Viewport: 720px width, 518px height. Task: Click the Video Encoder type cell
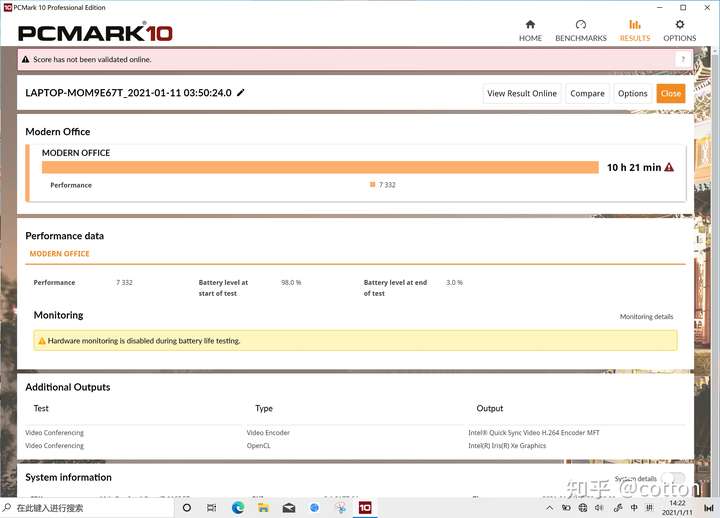pos(268,433)
